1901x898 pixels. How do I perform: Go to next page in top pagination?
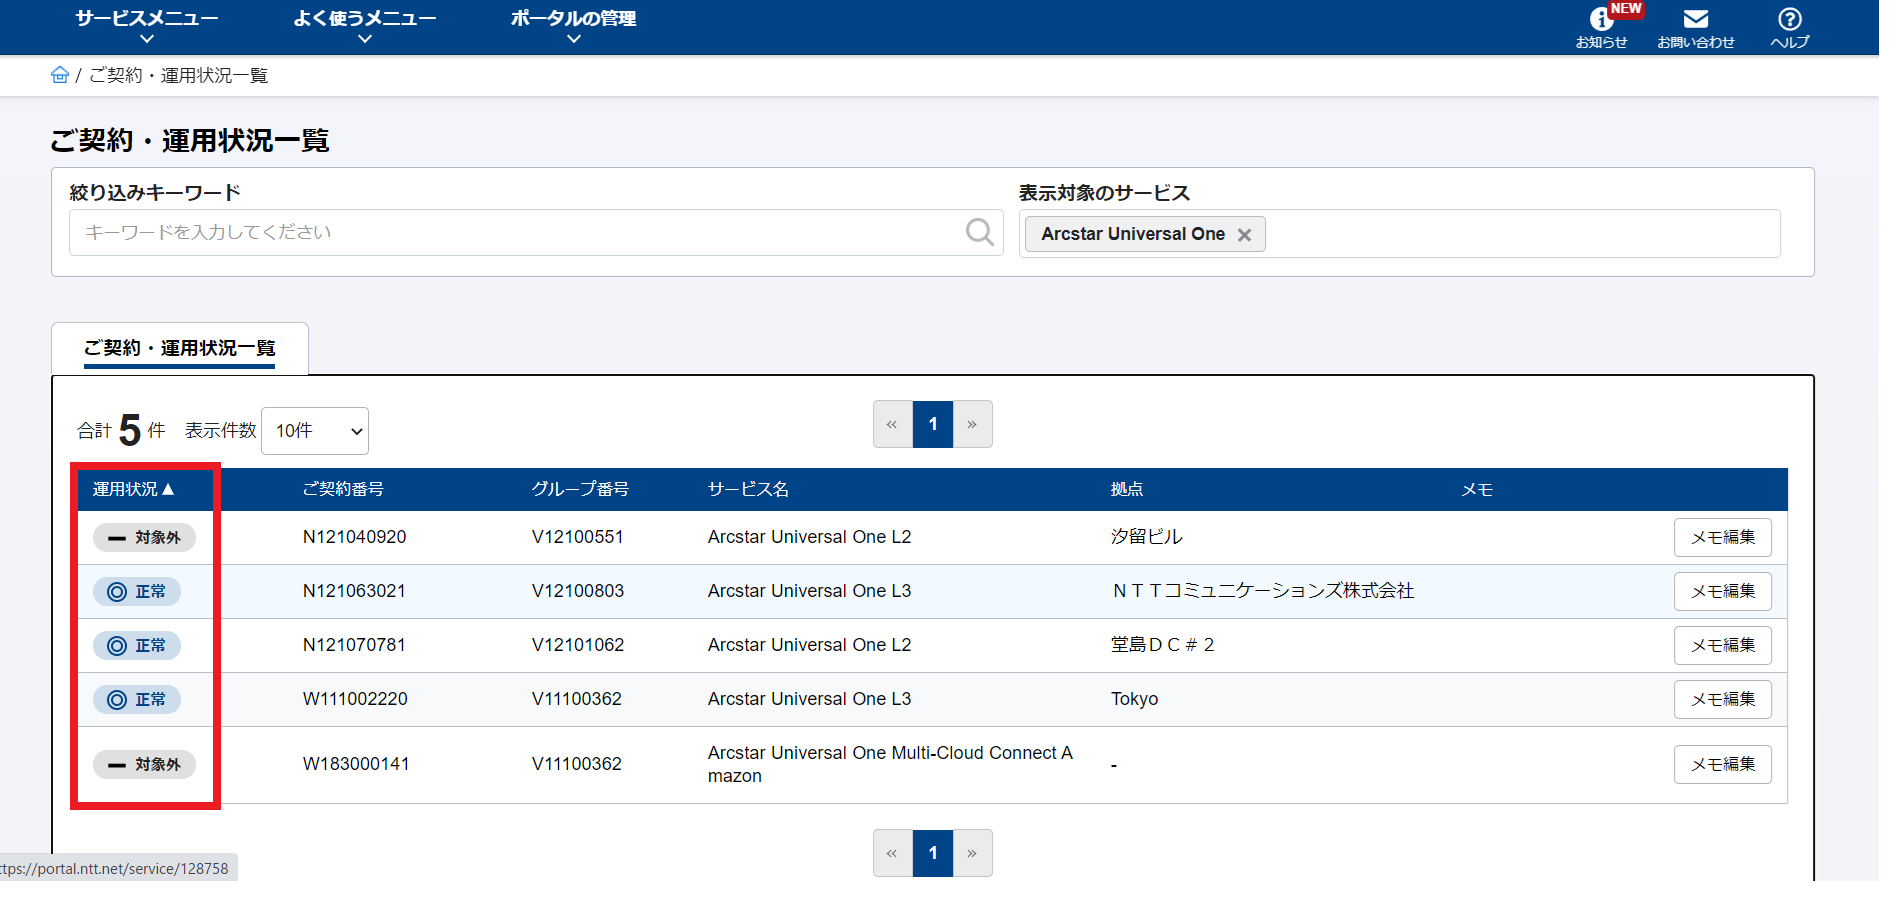(972, 424)
